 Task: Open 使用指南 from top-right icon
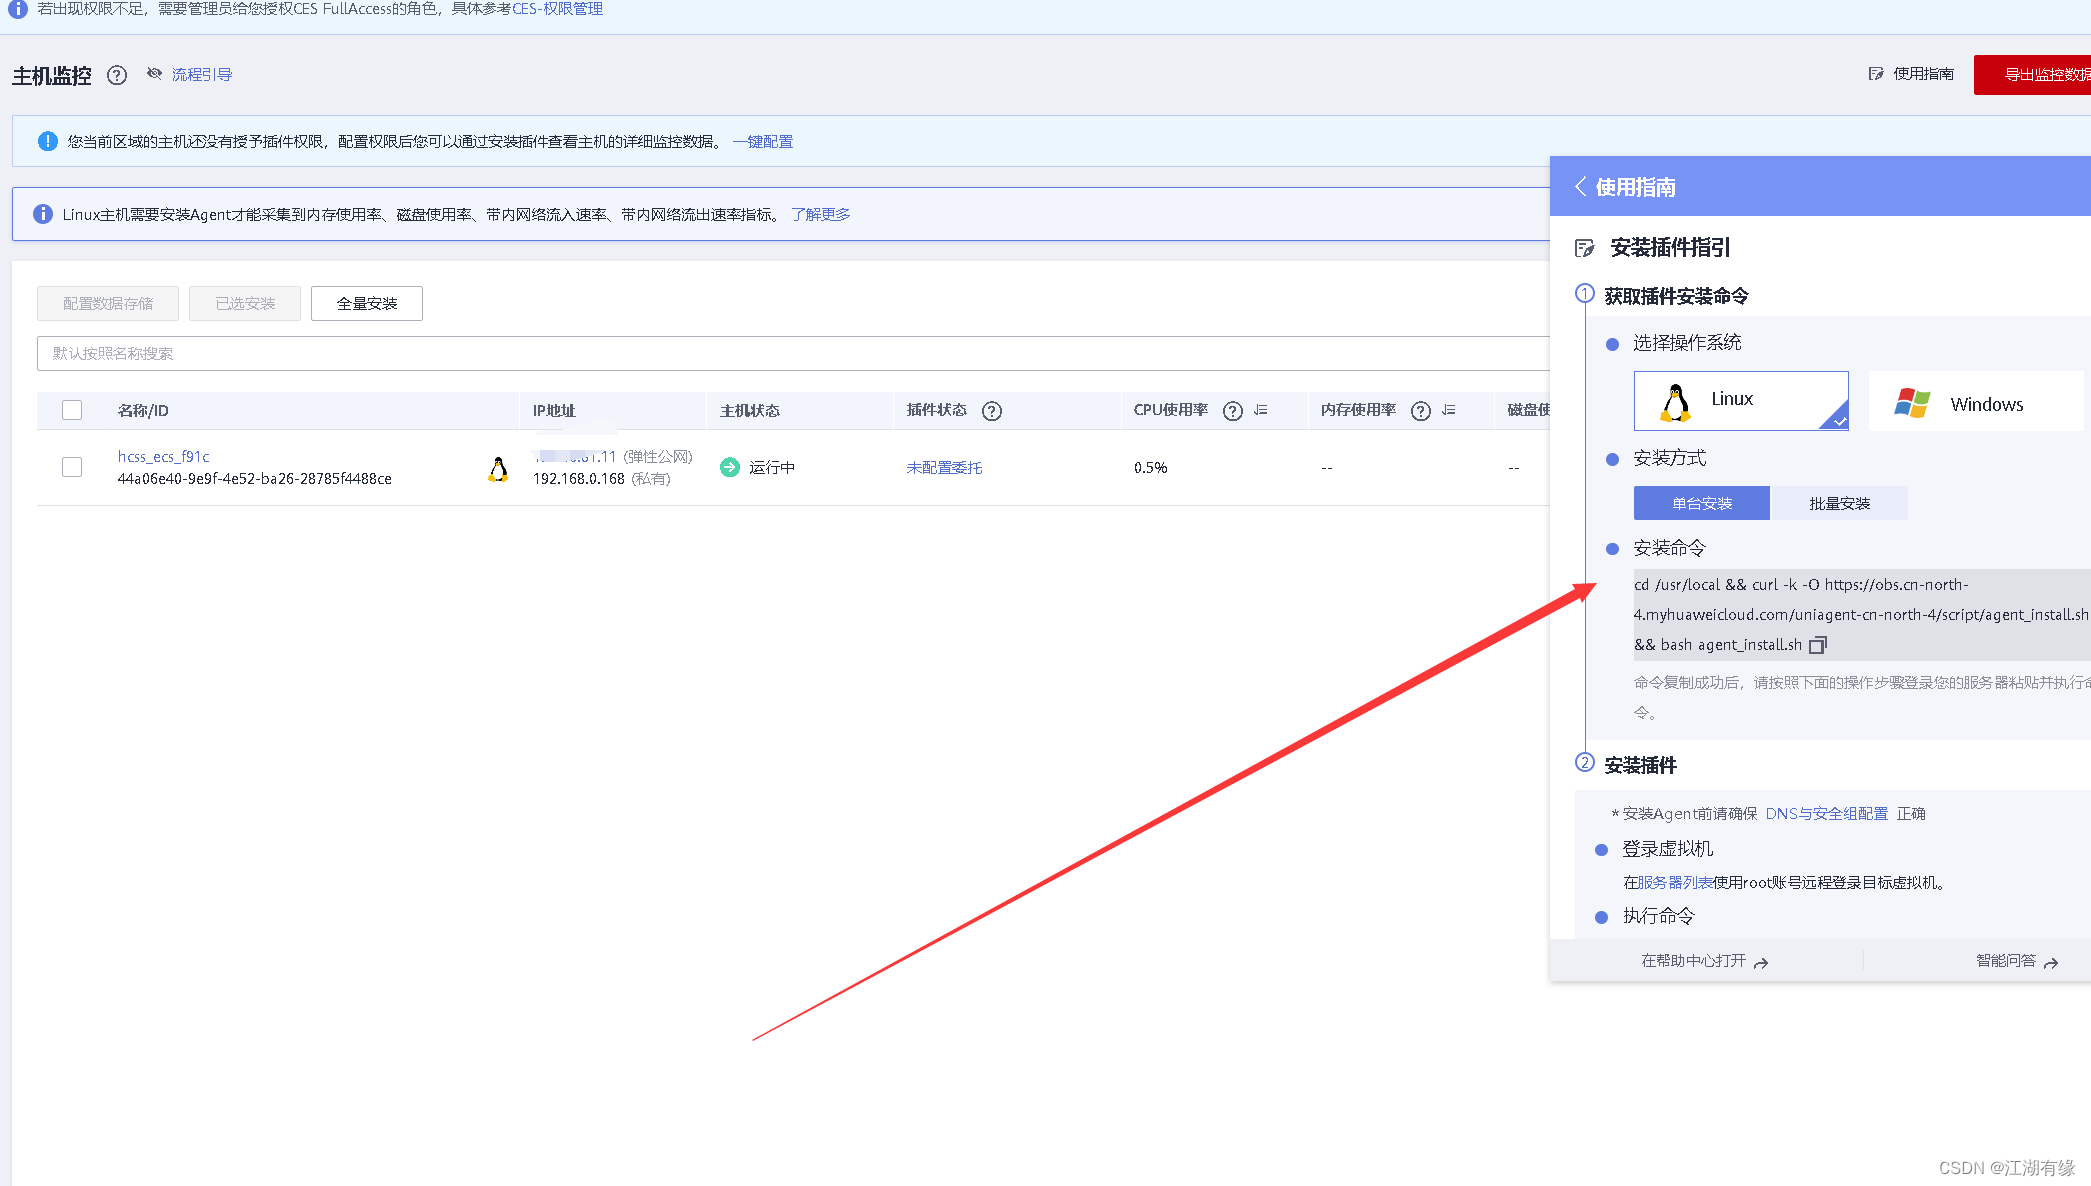1876,74
